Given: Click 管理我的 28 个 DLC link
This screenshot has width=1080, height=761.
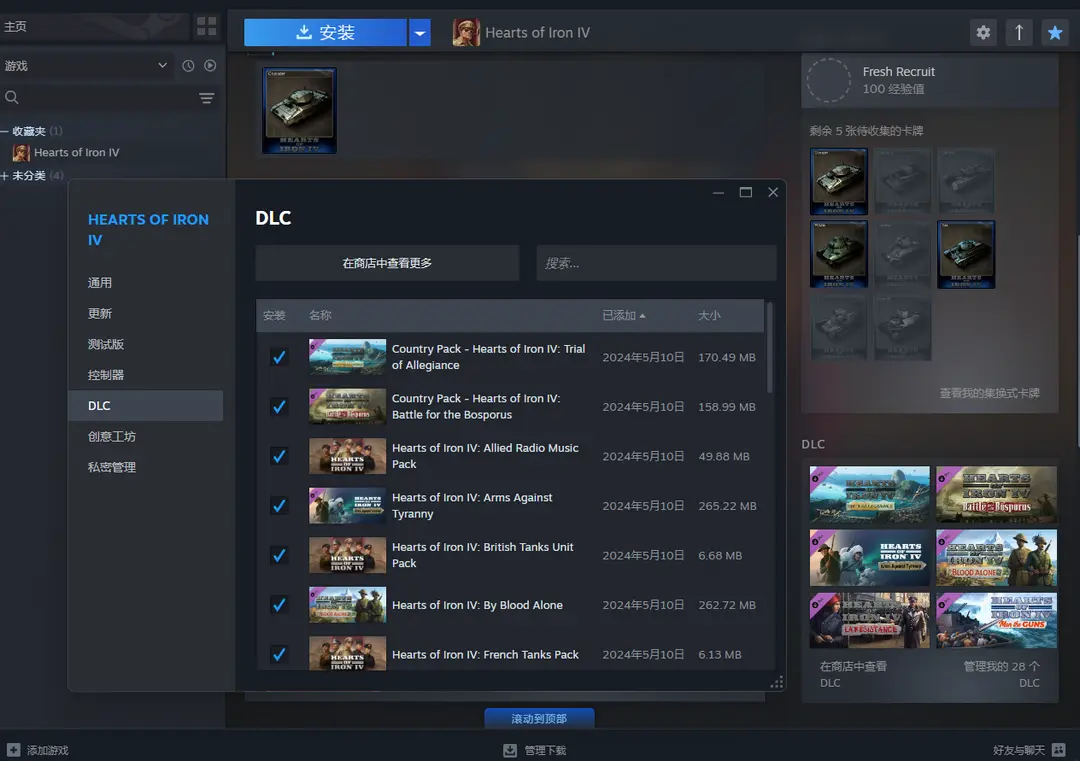Looking at the screenshot, I should [x=1001, y=674].
